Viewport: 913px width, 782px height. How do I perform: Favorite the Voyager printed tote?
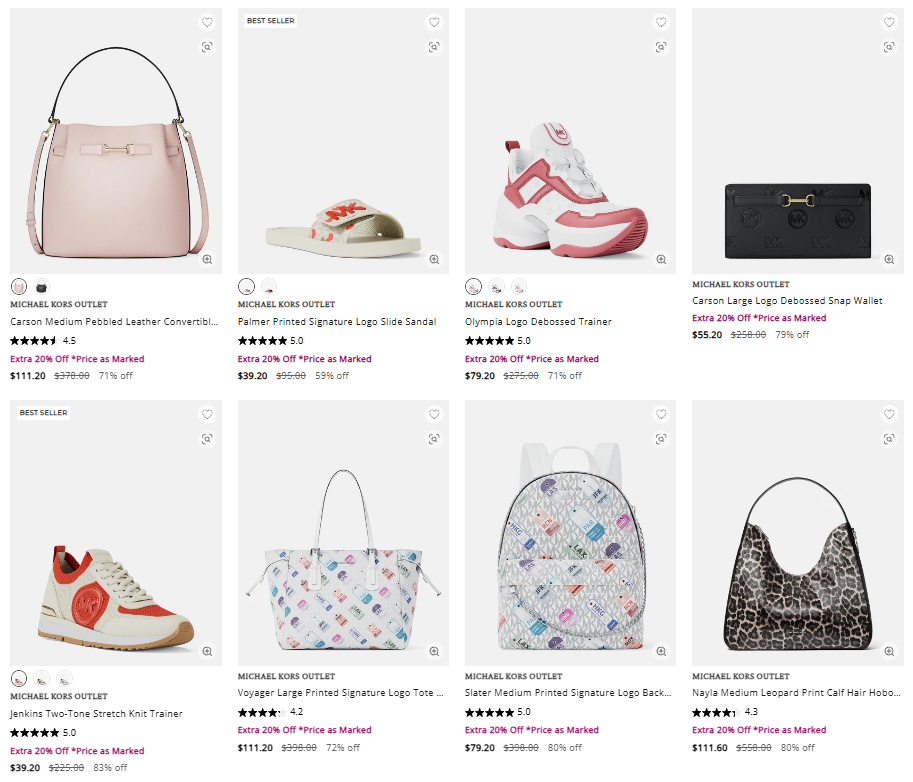tap(433, 413)
